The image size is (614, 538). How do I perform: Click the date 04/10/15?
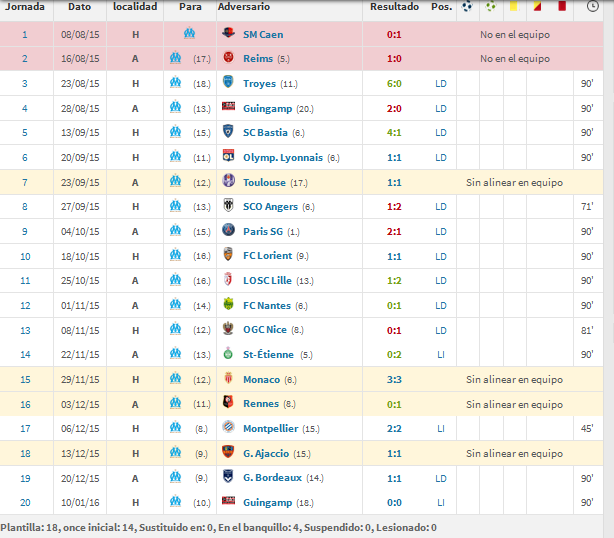click(80, 231)
